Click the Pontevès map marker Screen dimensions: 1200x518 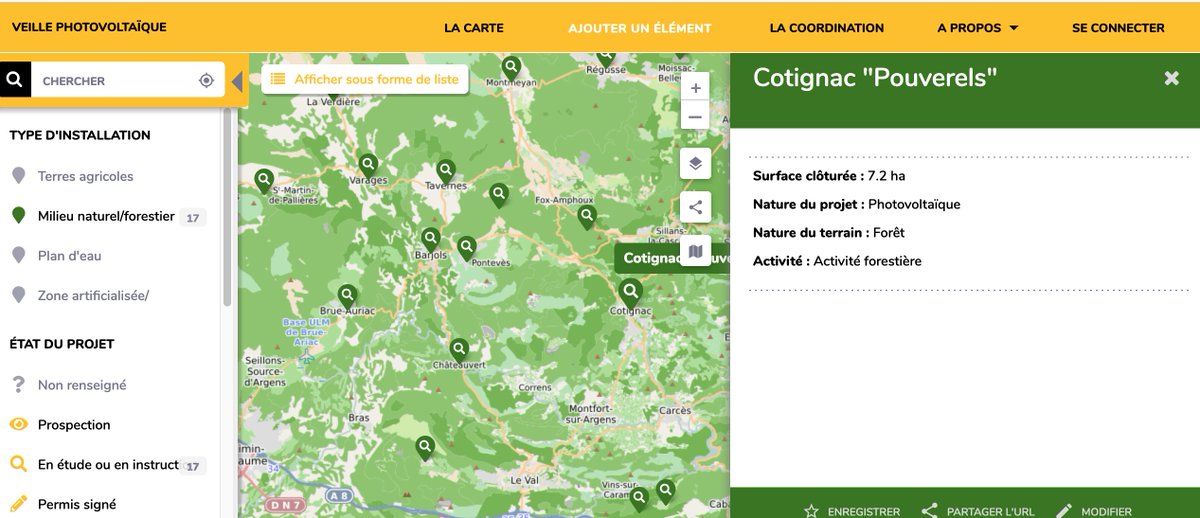[466, 248]
